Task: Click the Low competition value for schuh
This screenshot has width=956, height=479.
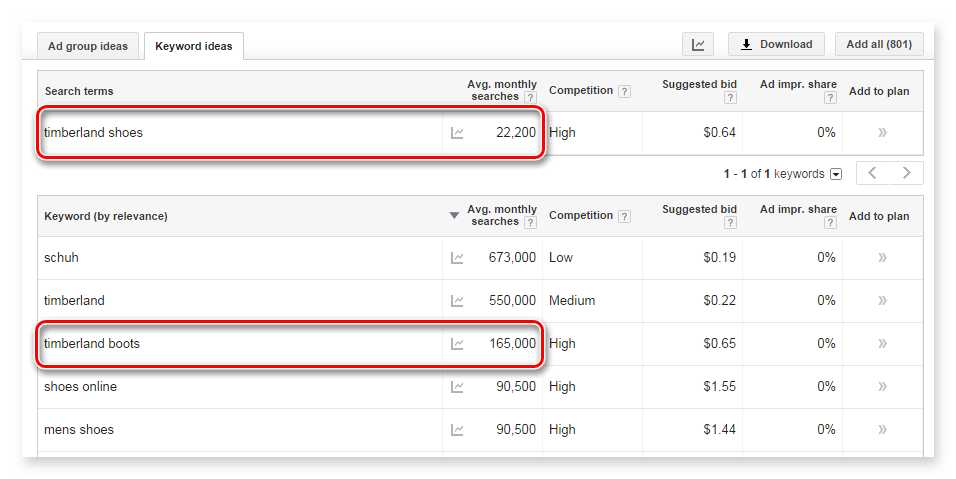Action: (561, 258)
